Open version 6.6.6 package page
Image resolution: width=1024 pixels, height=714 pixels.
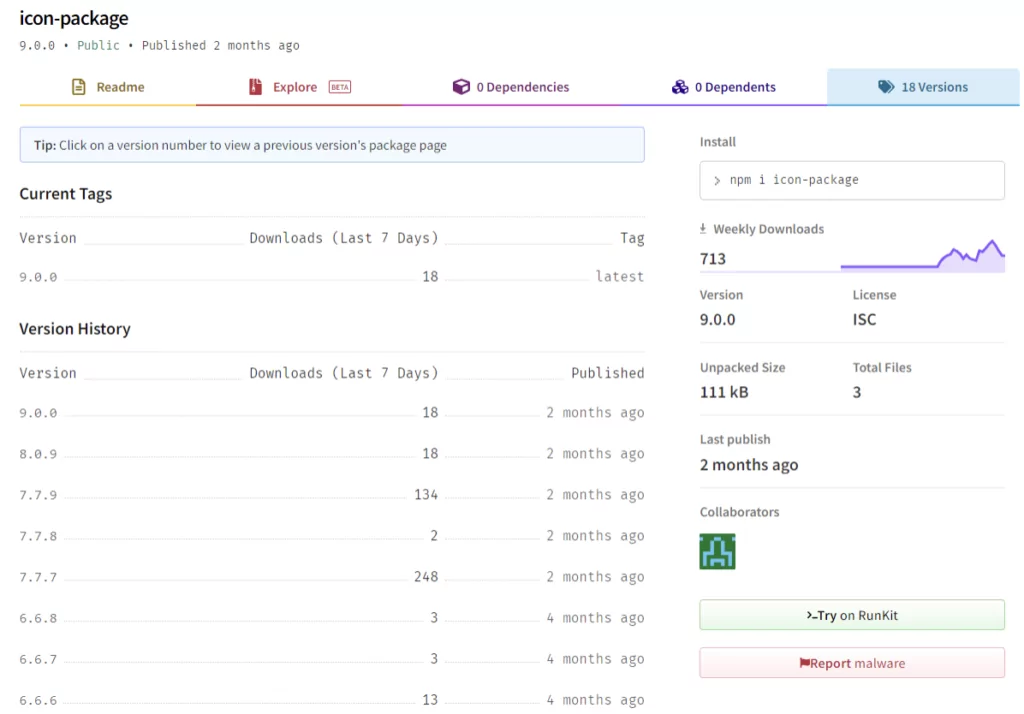(x=38, y=700)
